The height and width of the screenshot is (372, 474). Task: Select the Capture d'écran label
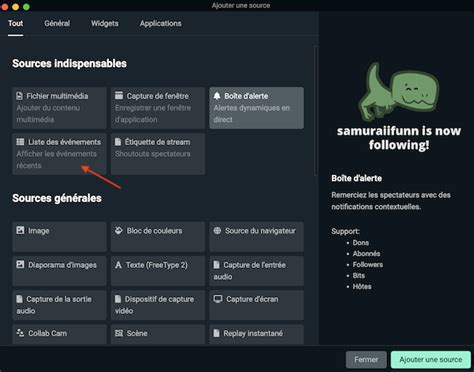(252, 299)
